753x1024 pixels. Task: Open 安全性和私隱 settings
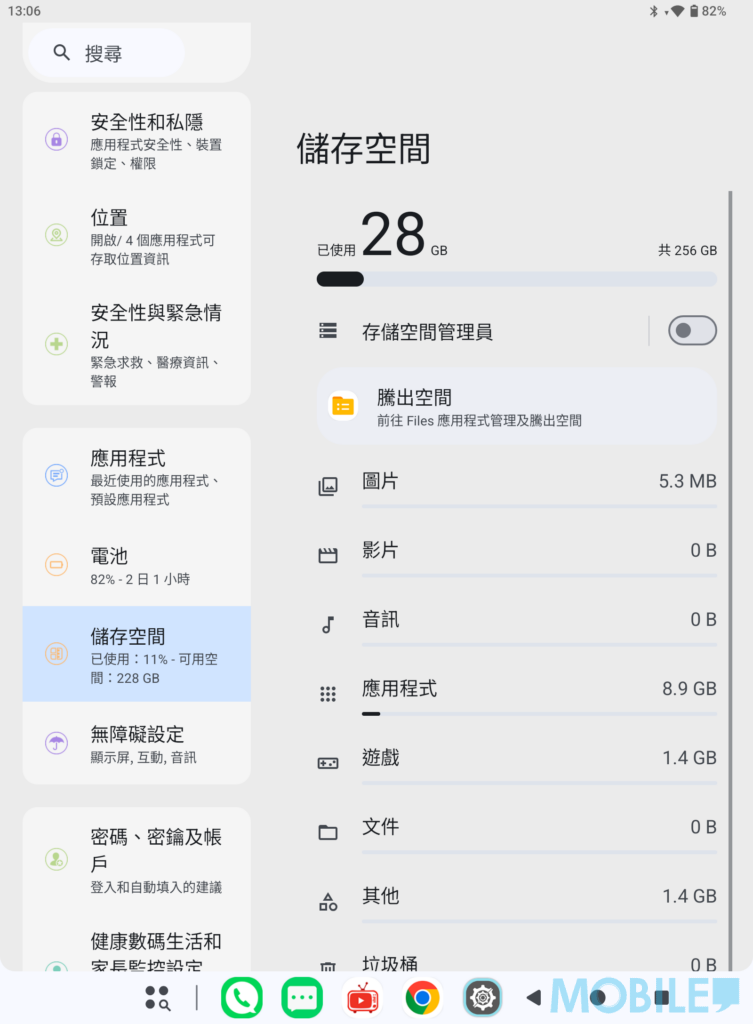point(136,140)
